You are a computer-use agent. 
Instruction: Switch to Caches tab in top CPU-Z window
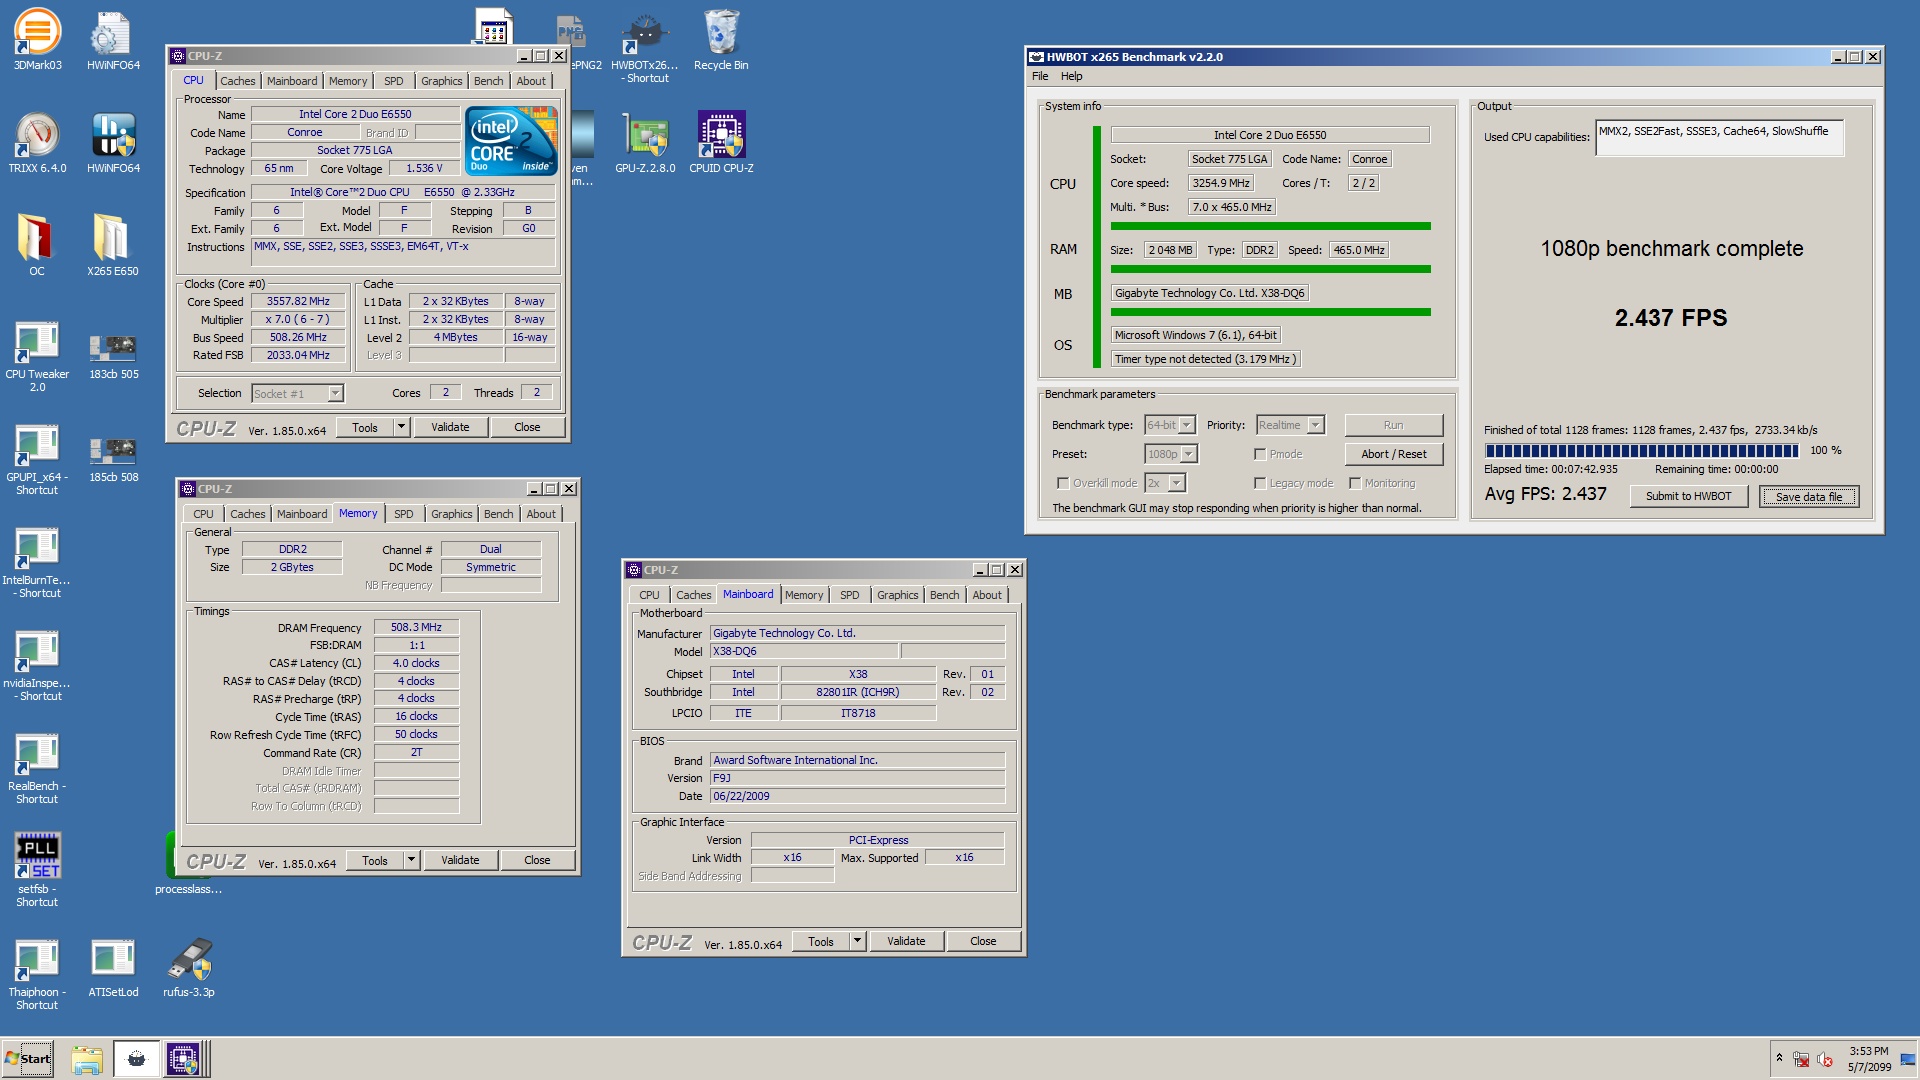click(238, 81)
